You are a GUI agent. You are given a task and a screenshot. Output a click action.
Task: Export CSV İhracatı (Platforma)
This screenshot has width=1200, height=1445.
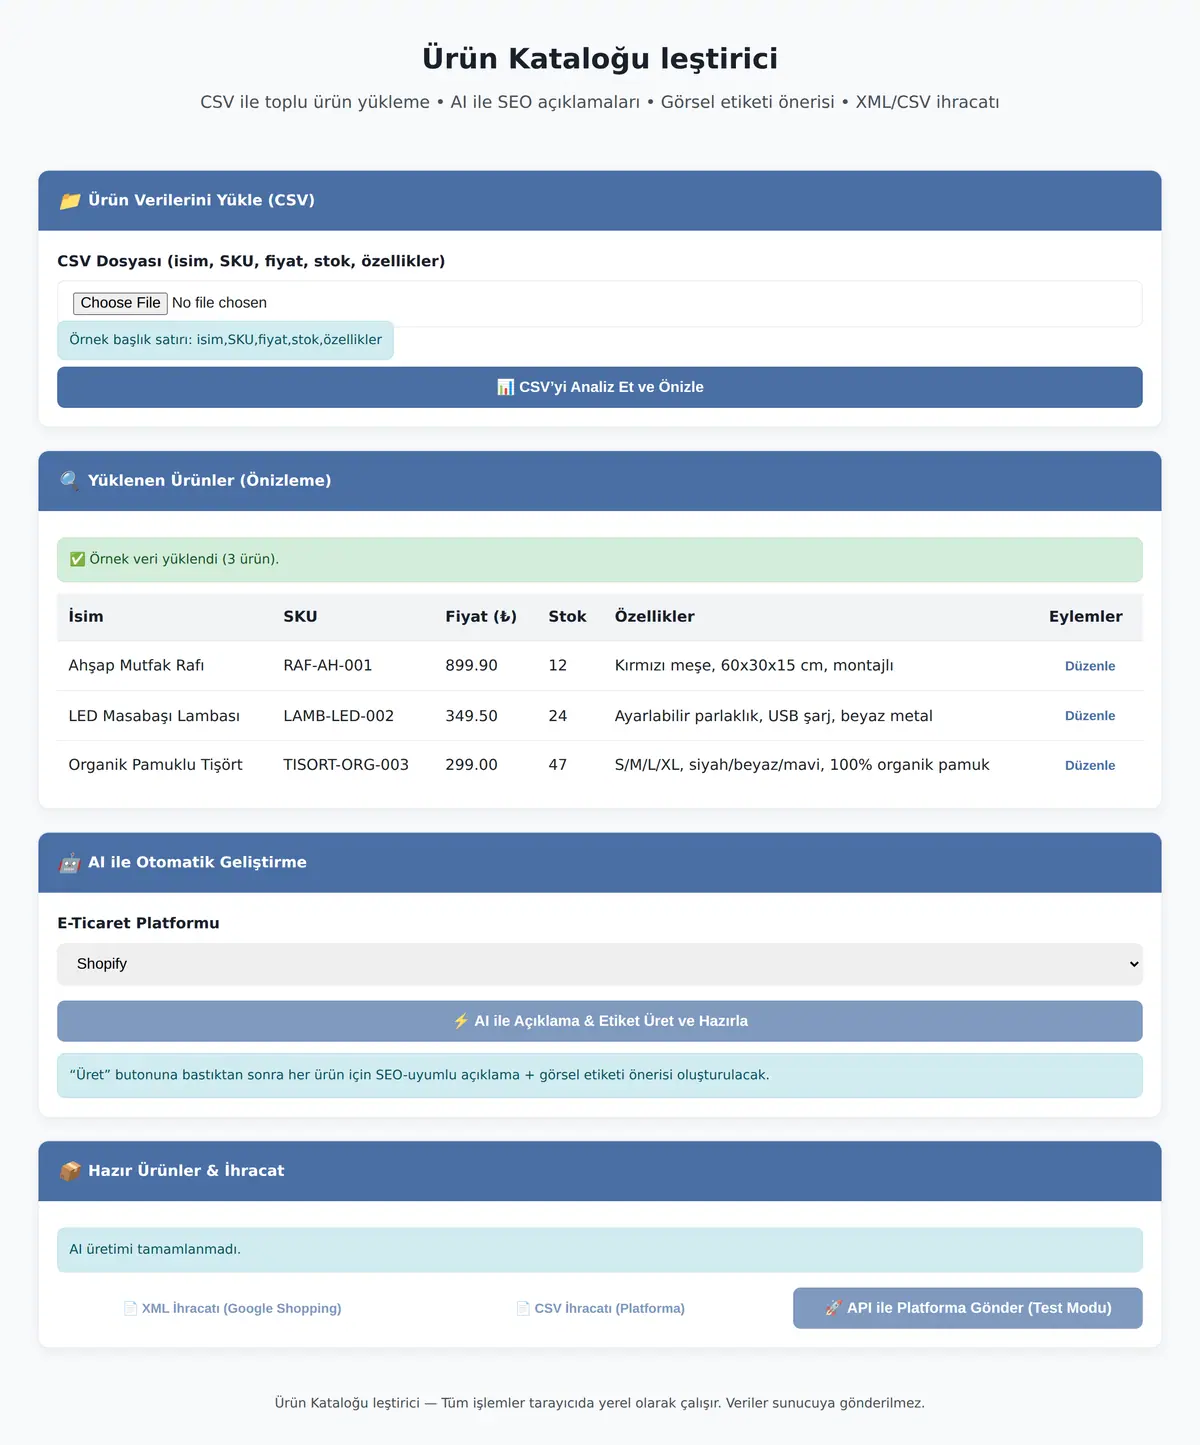pyautogui.click(x=600, y=1308)
